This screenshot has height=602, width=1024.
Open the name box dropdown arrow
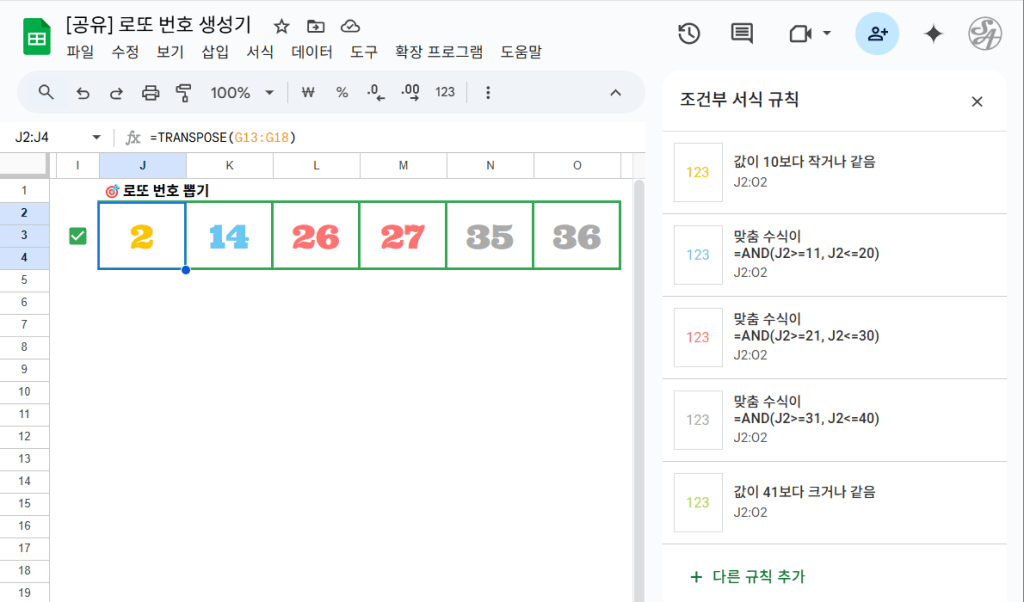click(96, 137)
